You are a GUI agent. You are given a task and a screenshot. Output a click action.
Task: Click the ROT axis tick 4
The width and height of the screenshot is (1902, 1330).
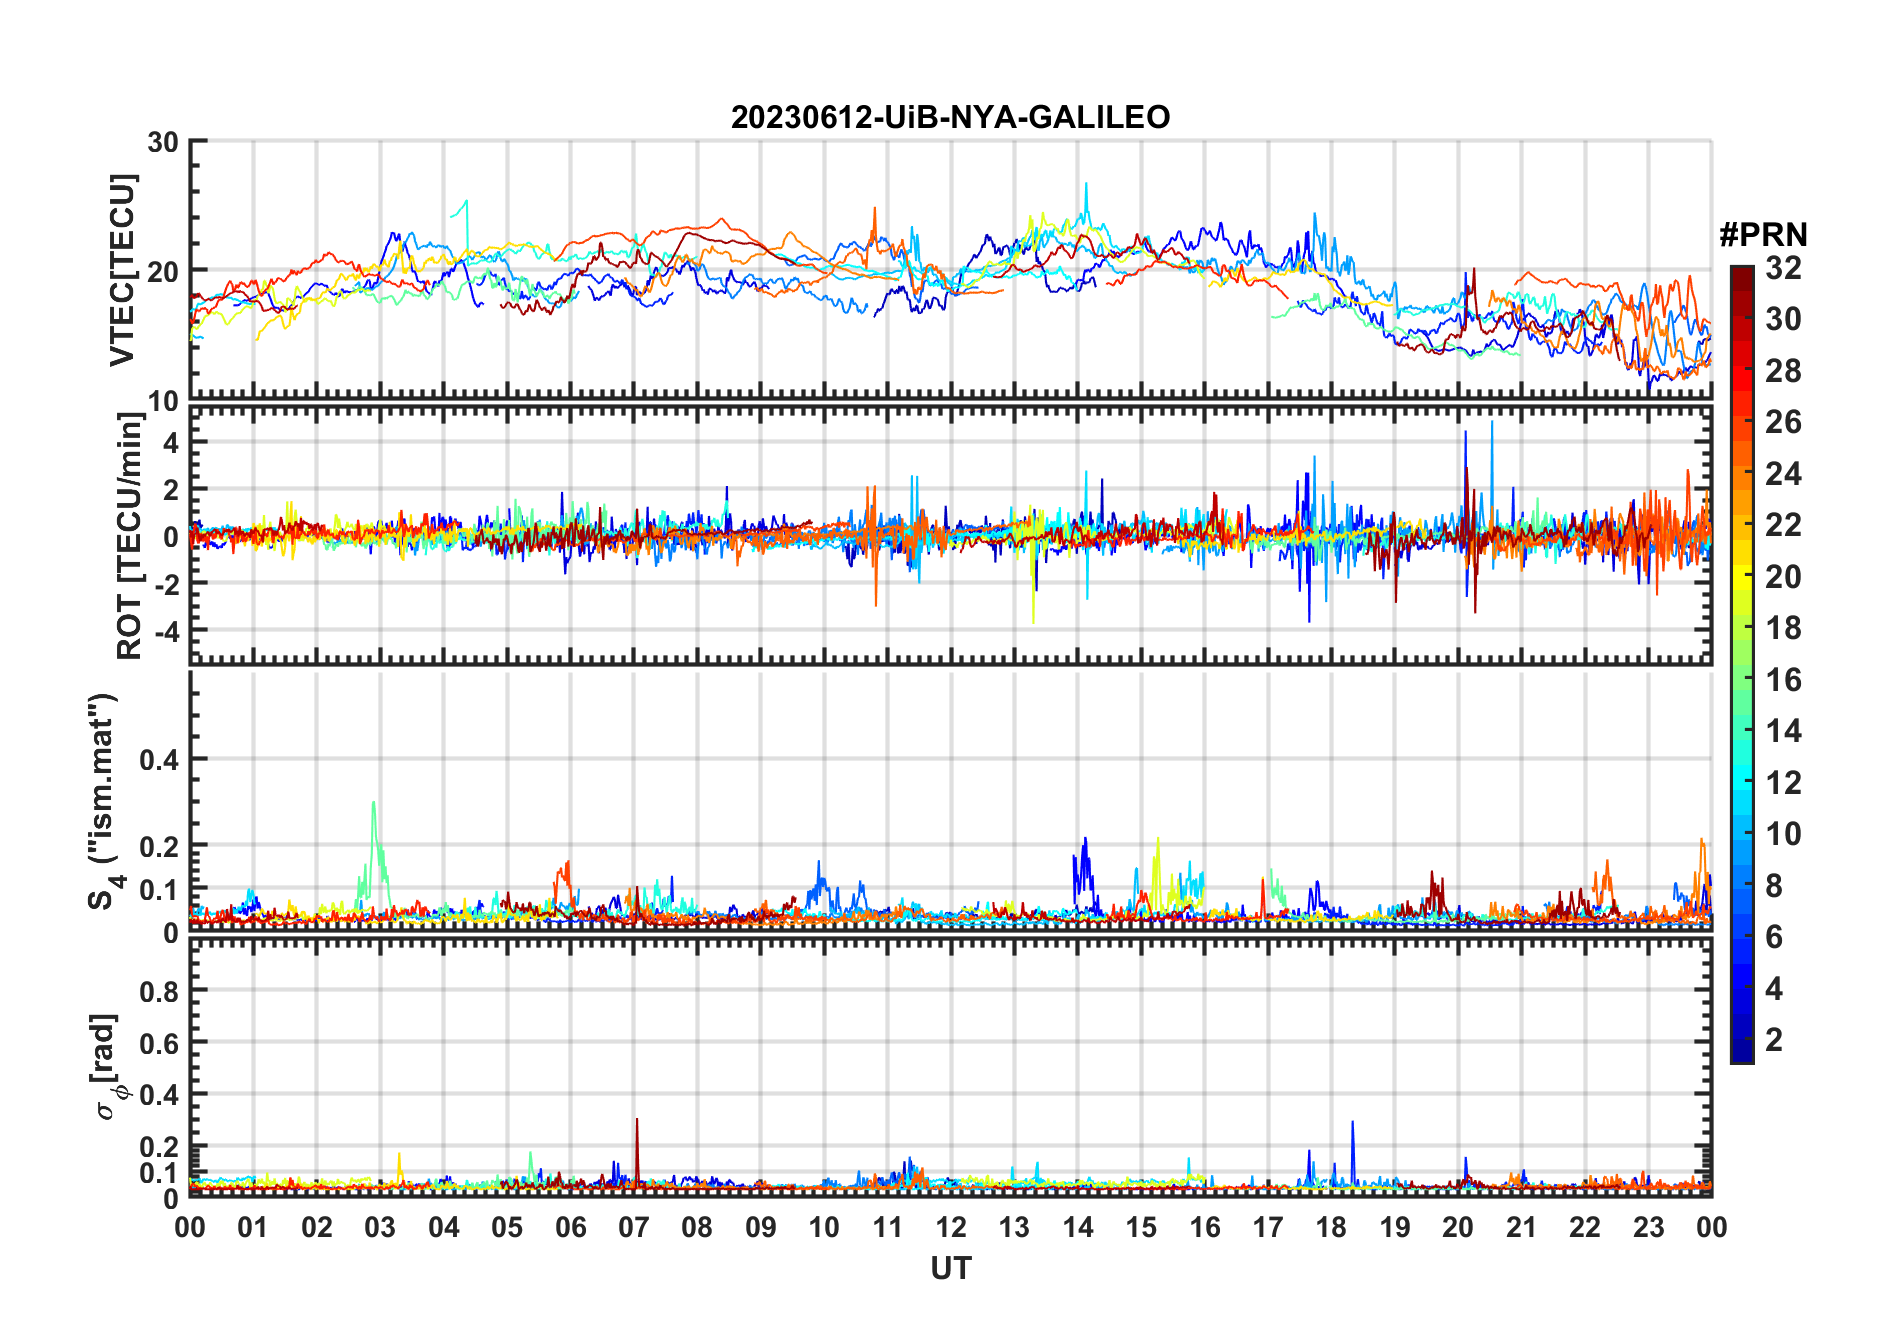tap(171, 442)
